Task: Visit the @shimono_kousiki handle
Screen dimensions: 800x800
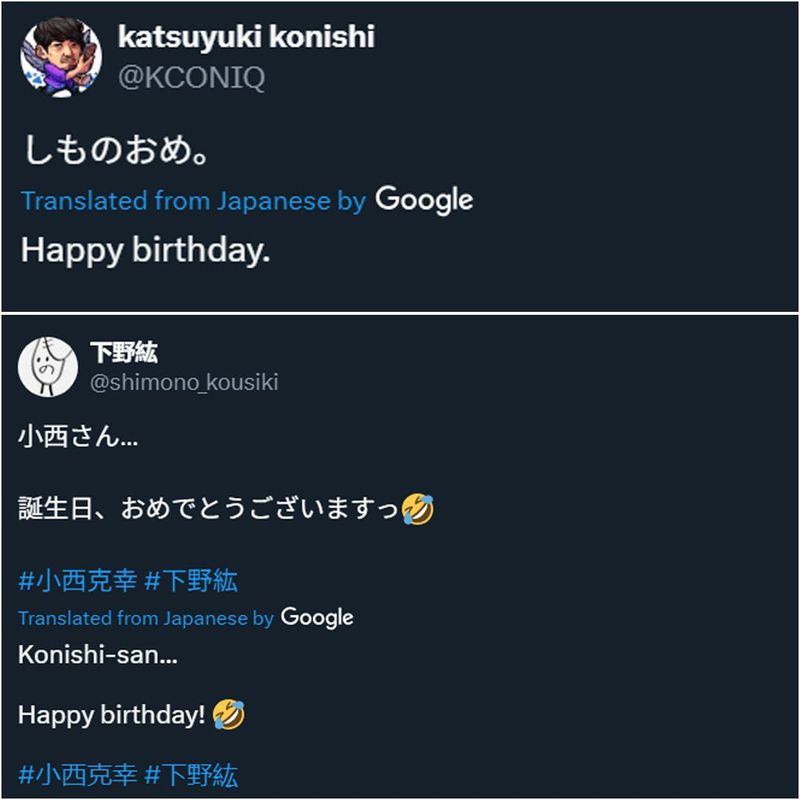Action: (184, 382)
